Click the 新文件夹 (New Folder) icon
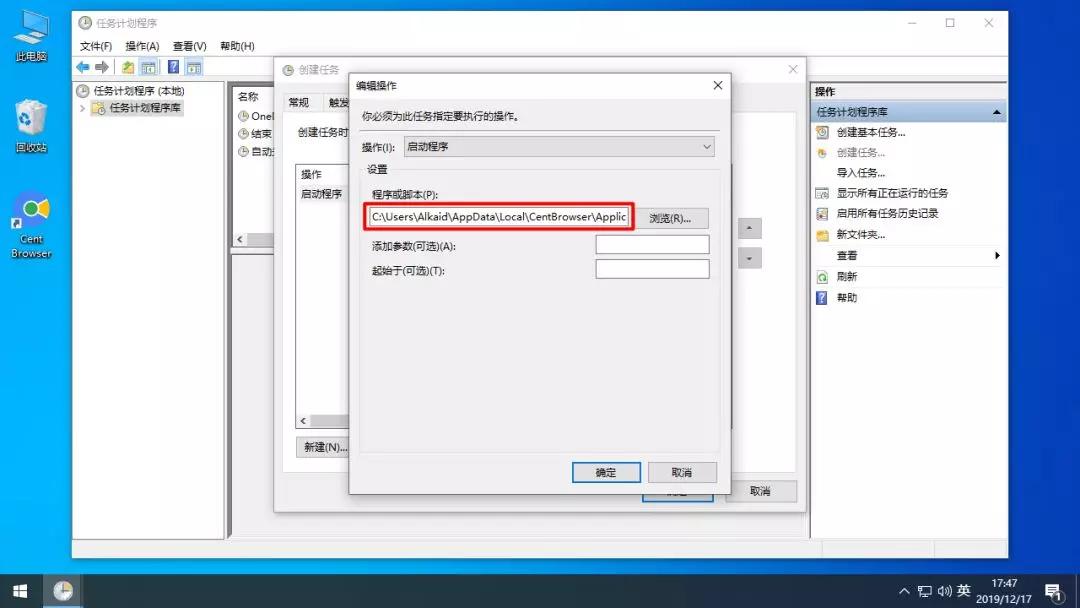 tap(823, 234)
